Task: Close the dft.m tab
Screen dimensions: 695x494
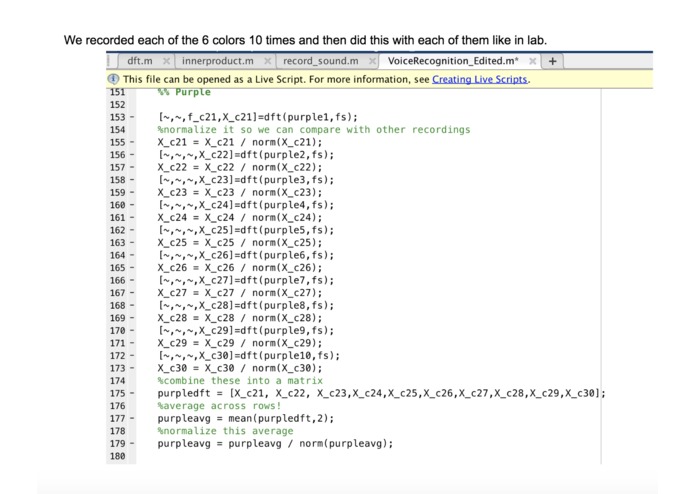Action: (x=166, y=61)
